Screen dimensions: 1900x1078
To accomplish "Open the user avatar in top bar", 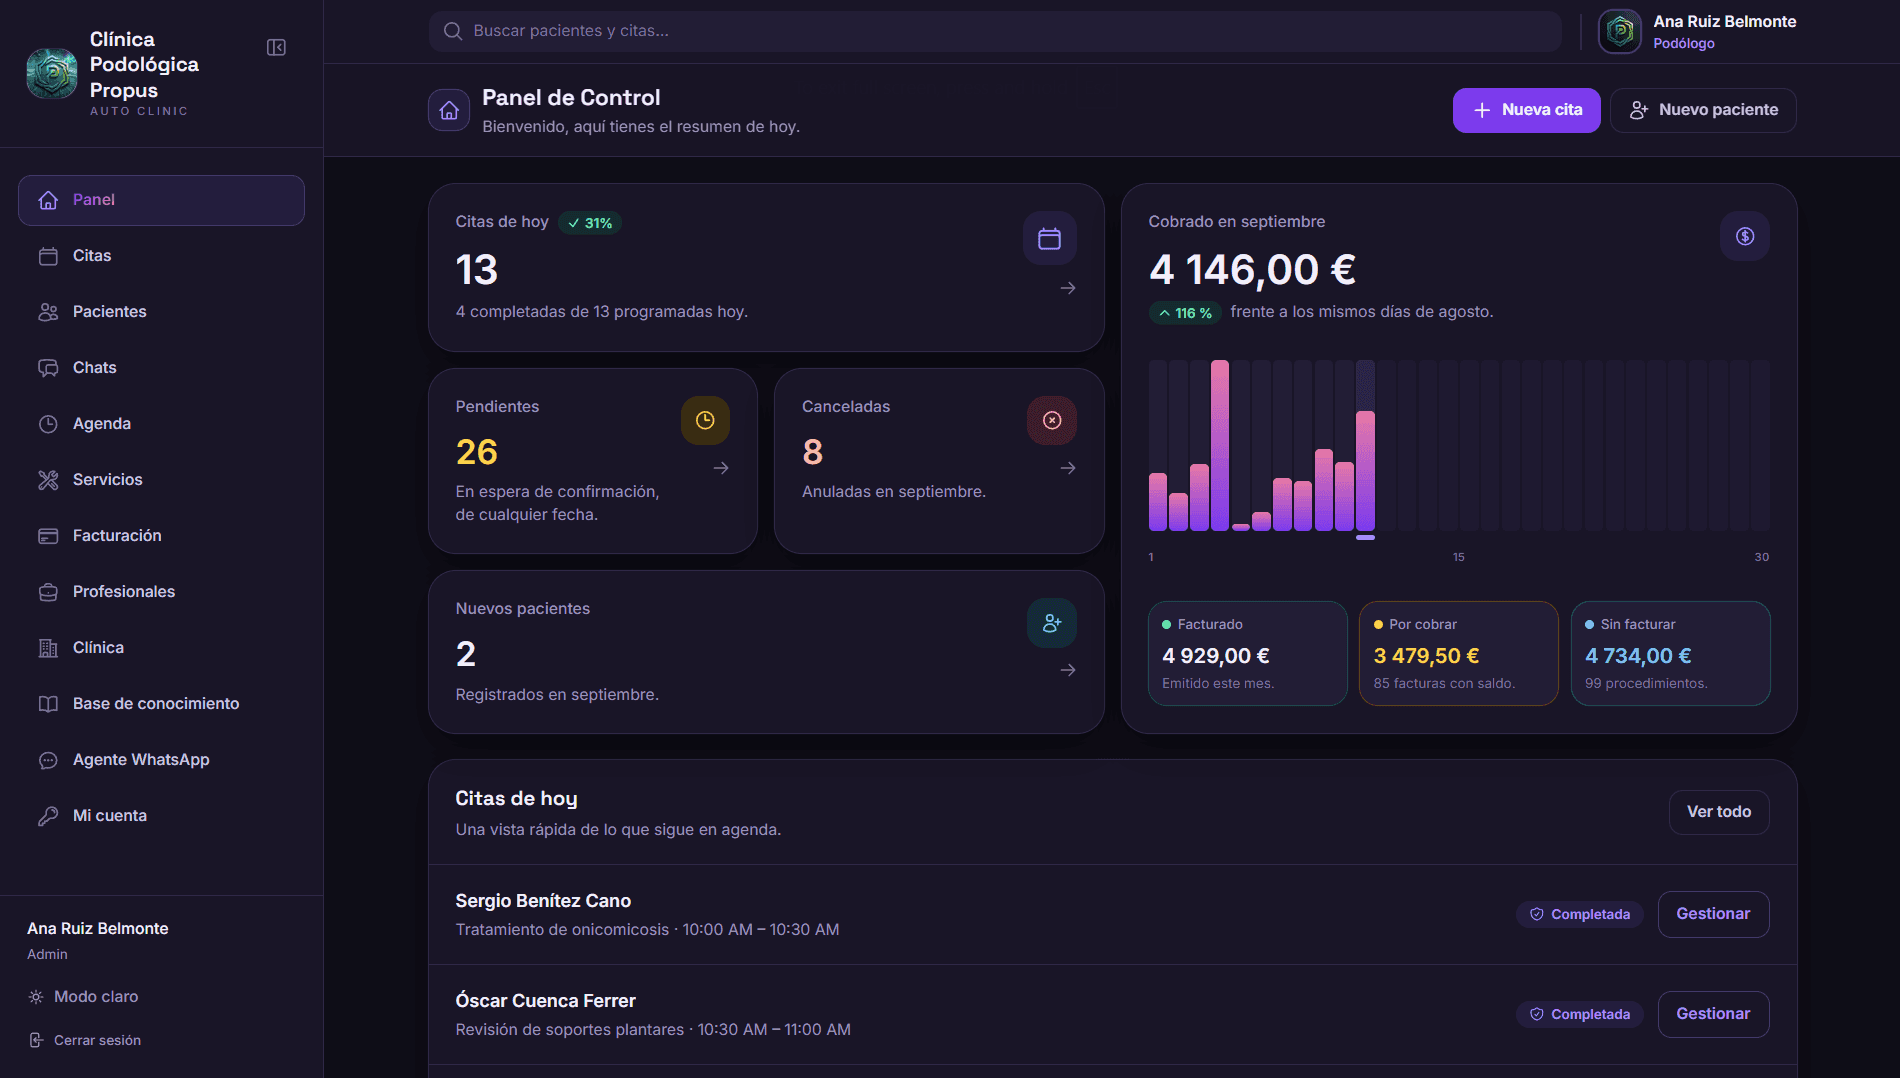I will pos(1619,31).
